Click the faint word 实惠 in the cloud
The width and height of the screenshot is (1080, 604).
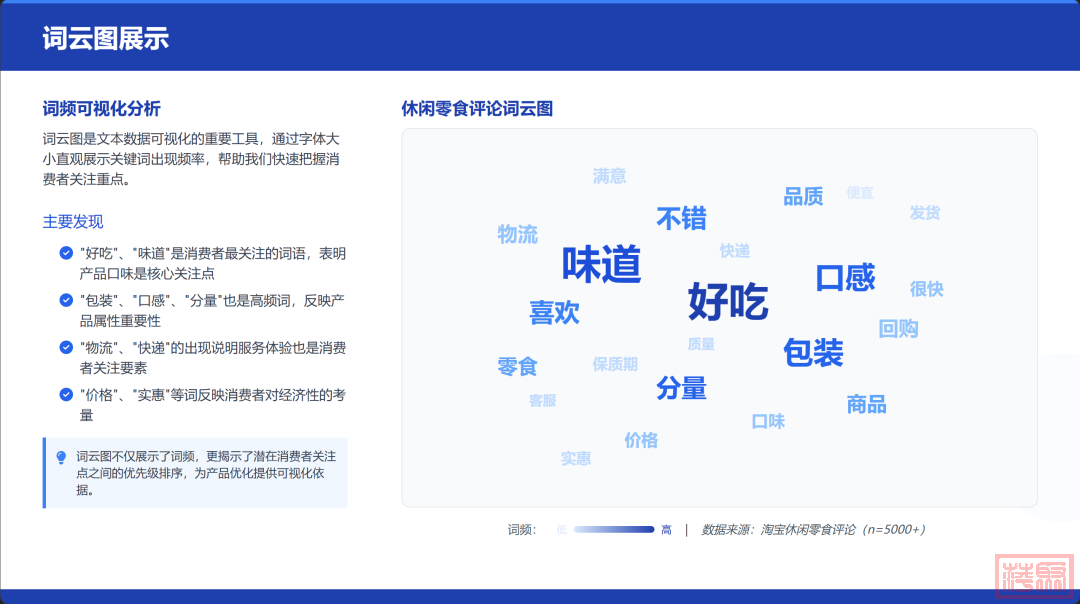click(575, 458)
